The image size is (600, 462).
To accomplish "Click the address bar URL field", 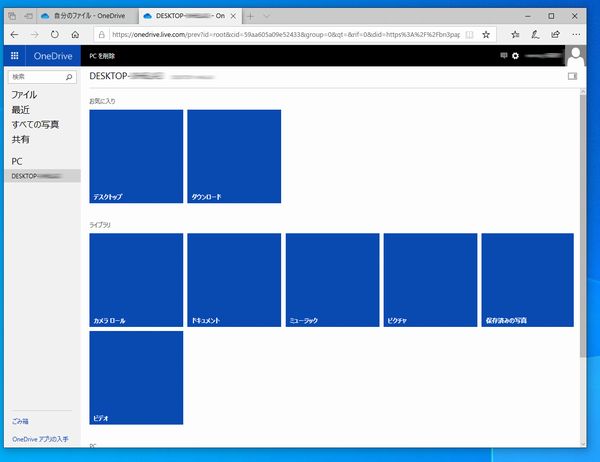I will [285, 35].
